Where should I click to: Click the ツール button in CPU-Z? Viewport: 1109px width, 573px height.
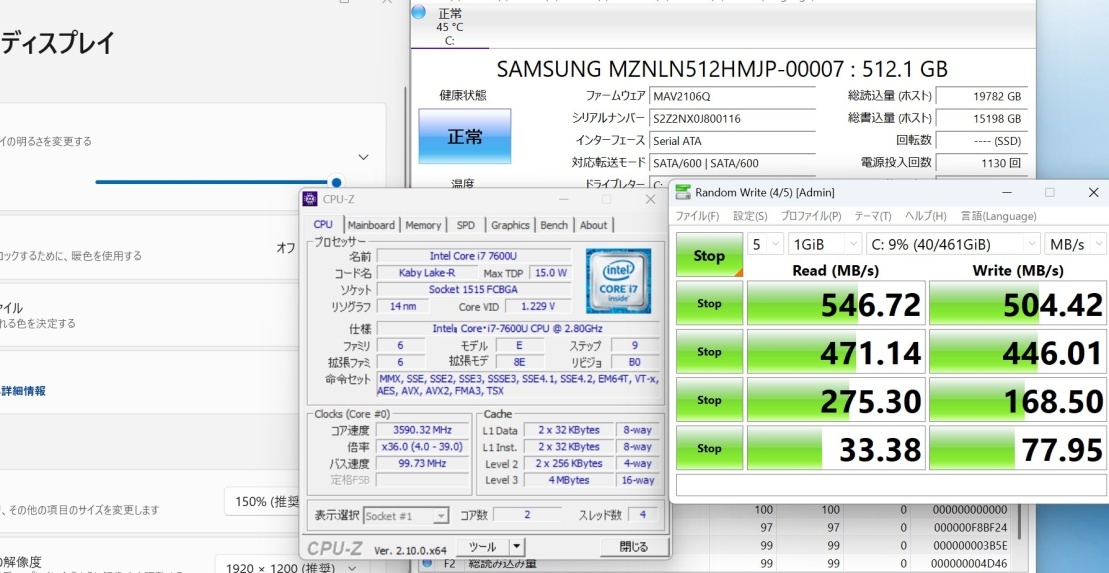483,546
